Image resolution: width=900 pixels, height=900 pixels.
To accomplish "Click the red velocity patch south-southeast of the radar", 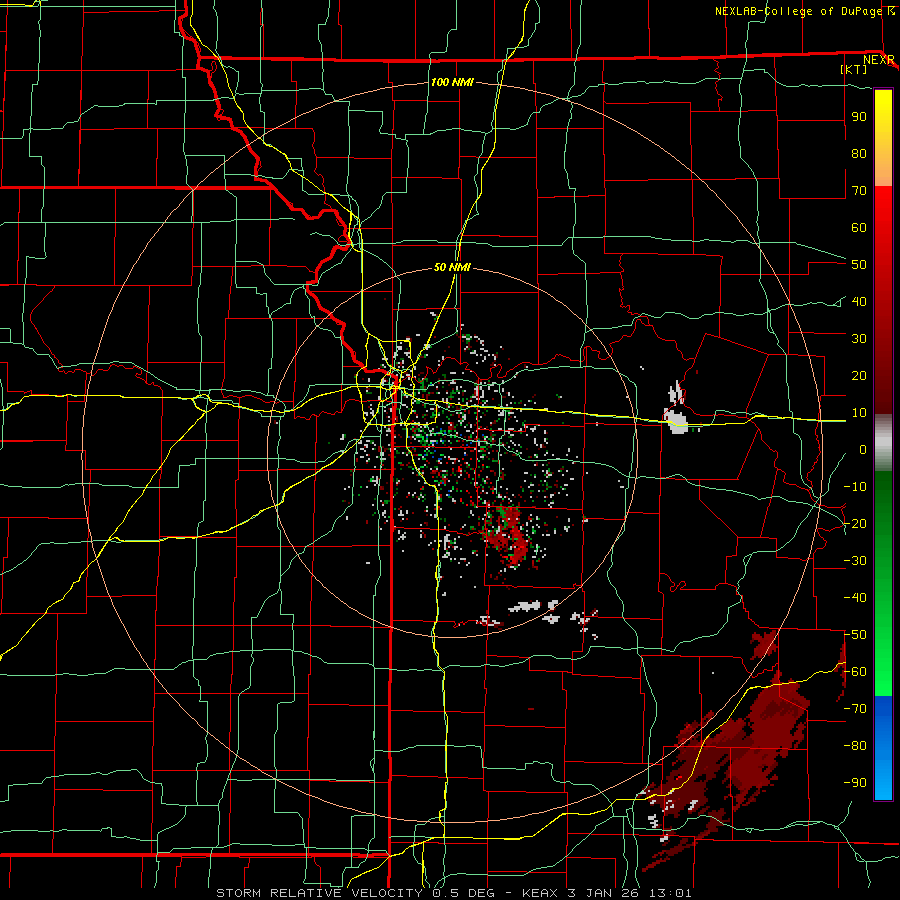I will coord(508,537).
